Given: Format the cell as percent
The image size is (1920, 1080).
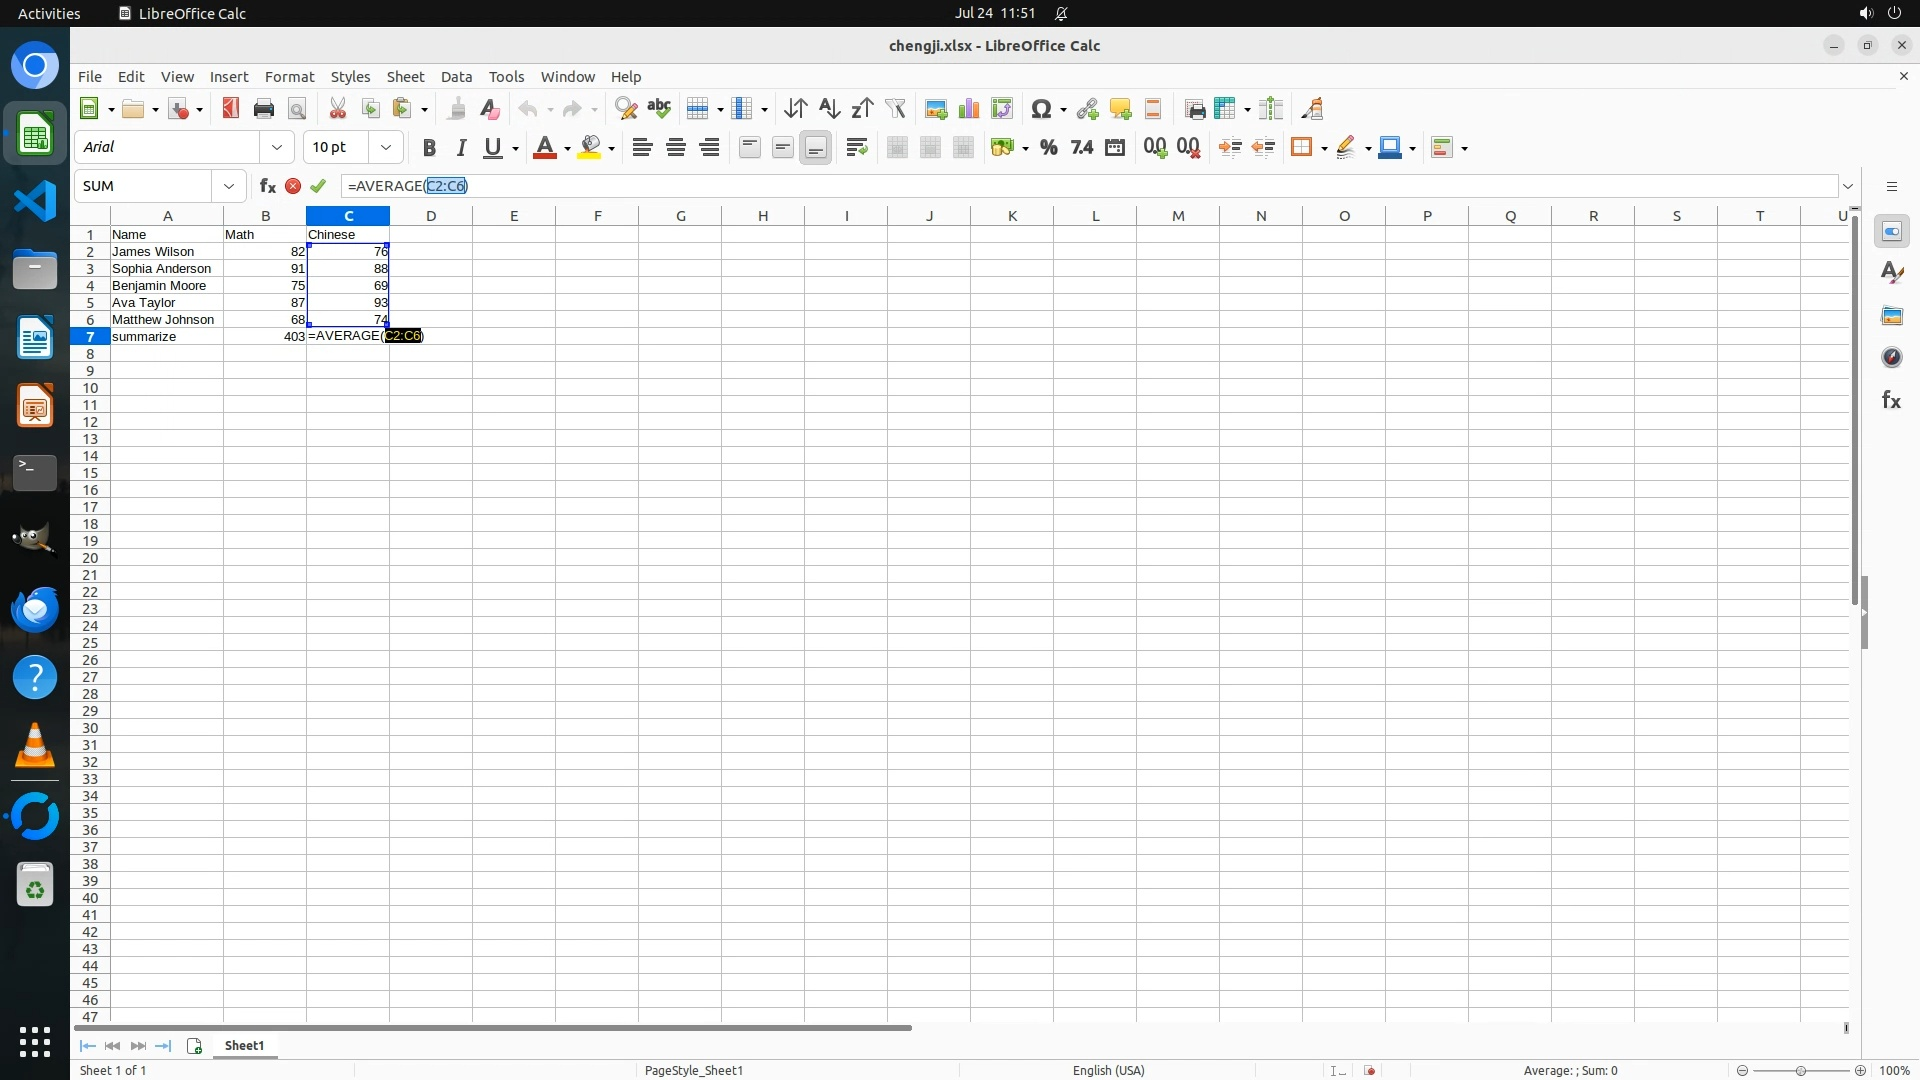Looking at the screenshot, I should click(1048, 148).
